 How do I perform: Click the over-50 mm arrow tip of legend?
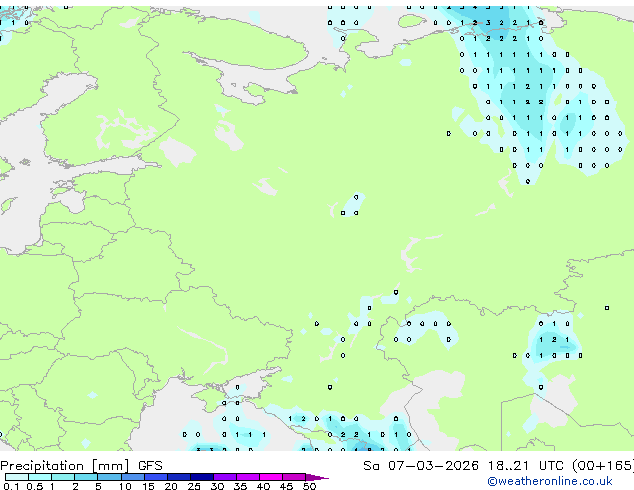(317, 477)
